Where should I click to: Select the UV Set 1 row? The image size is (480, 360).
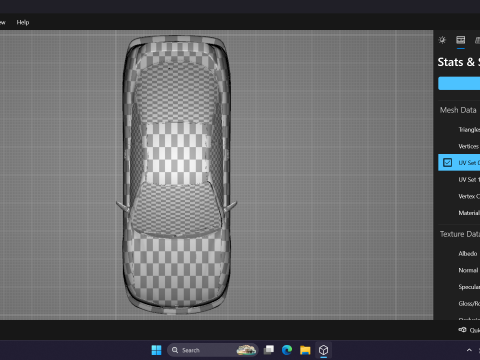(459, 179)
